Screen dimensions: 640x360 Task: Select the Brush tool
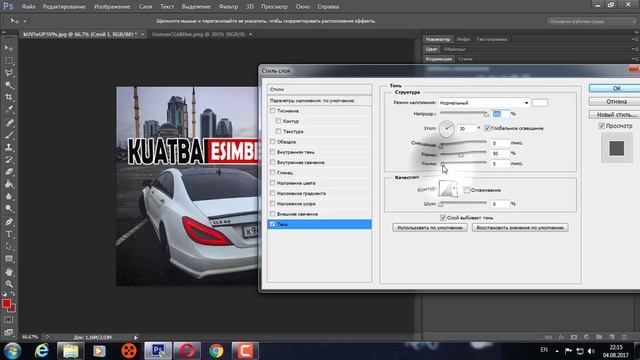coord(9,135)
